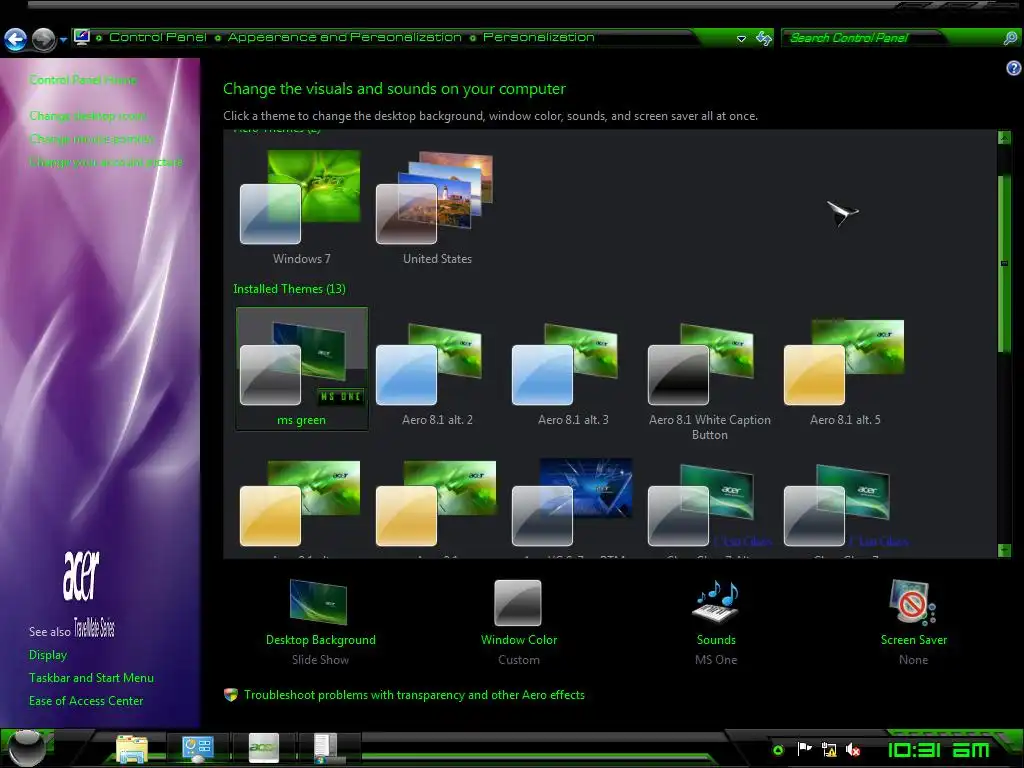
Task: Click the Window Color link text
Action: (x=519, y=640)
